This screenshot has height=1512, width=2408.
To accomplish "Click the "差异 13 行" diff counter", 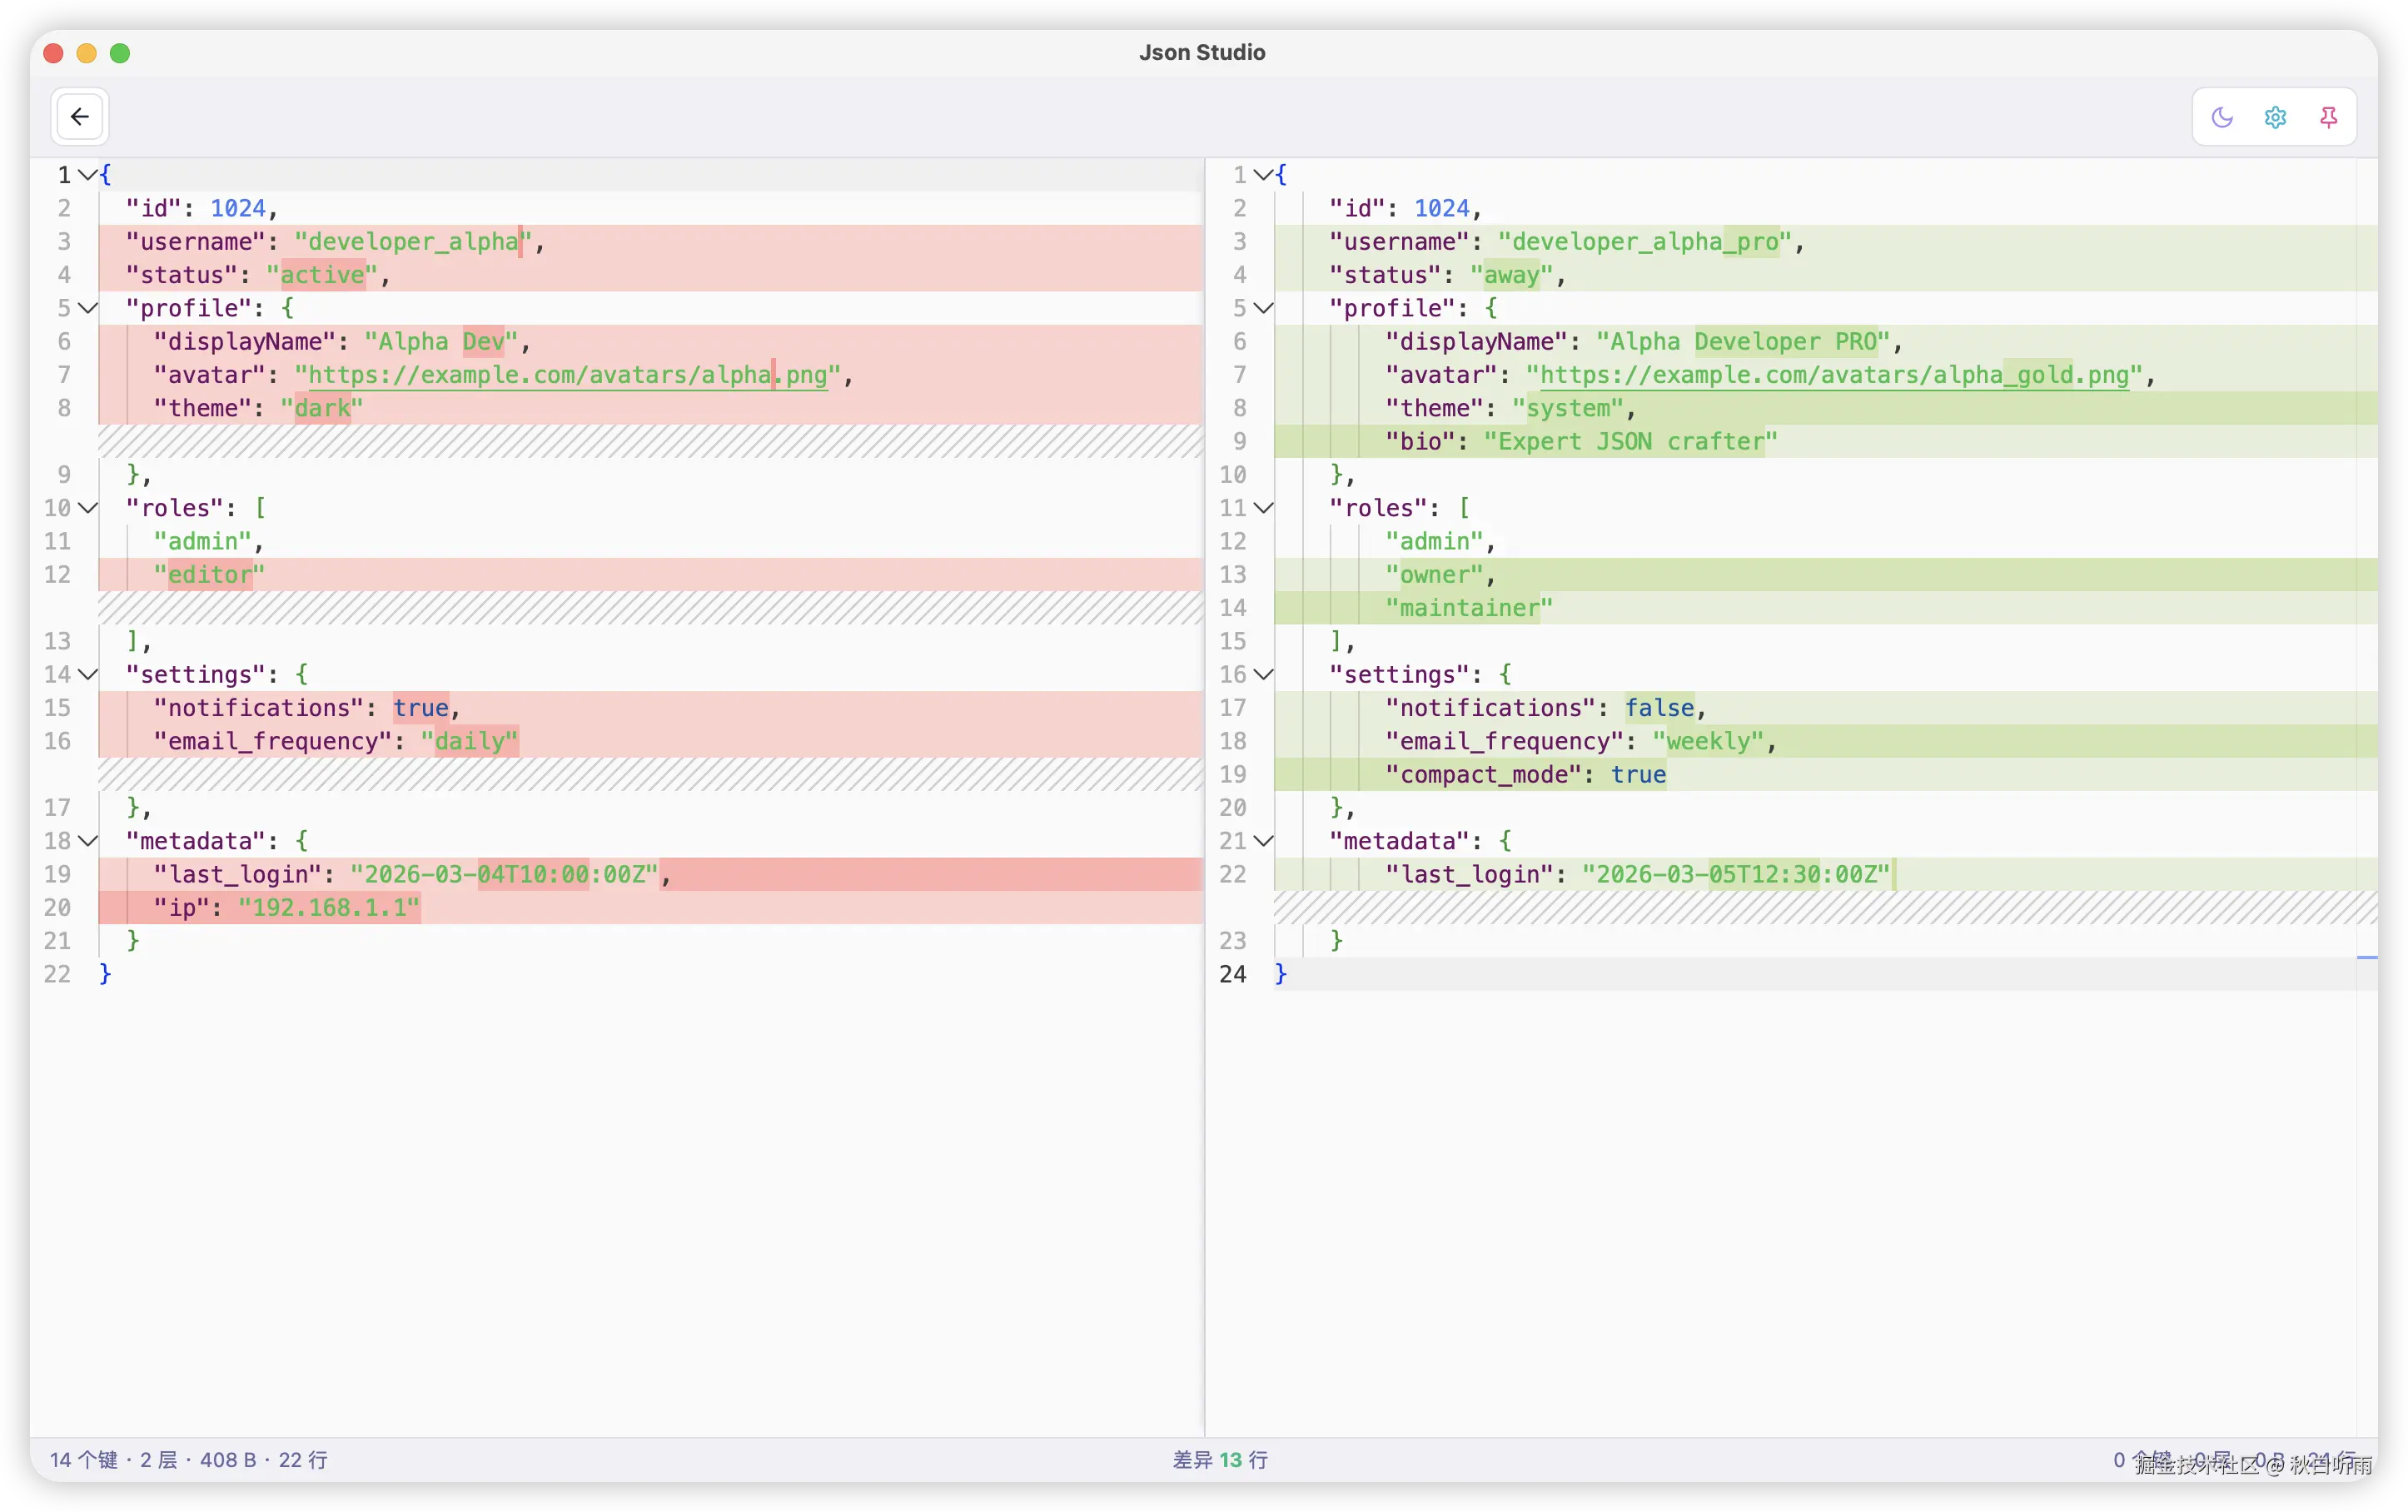I will [x=1219, y=1460].
